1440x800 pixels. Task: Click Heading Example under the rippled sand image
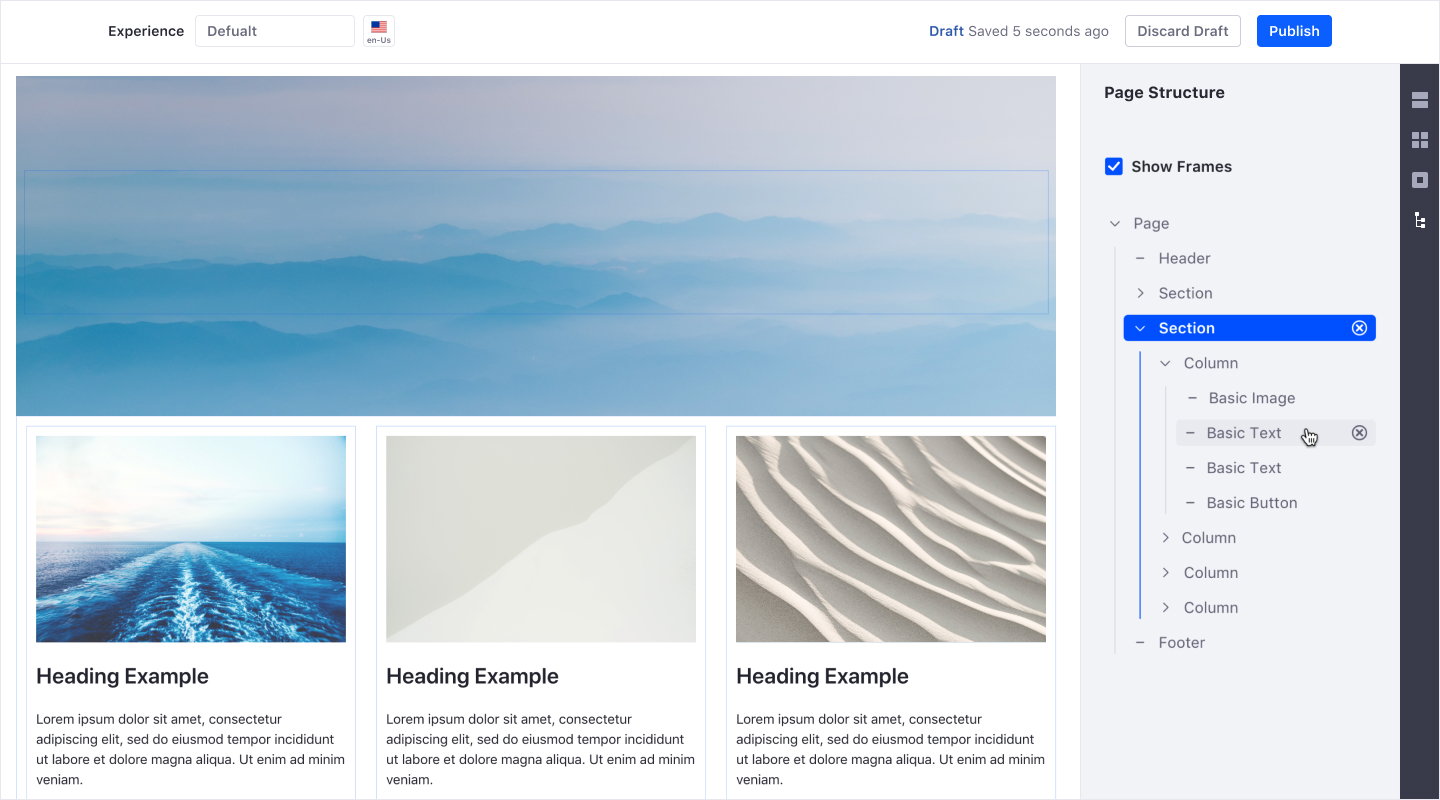[822, 676]
